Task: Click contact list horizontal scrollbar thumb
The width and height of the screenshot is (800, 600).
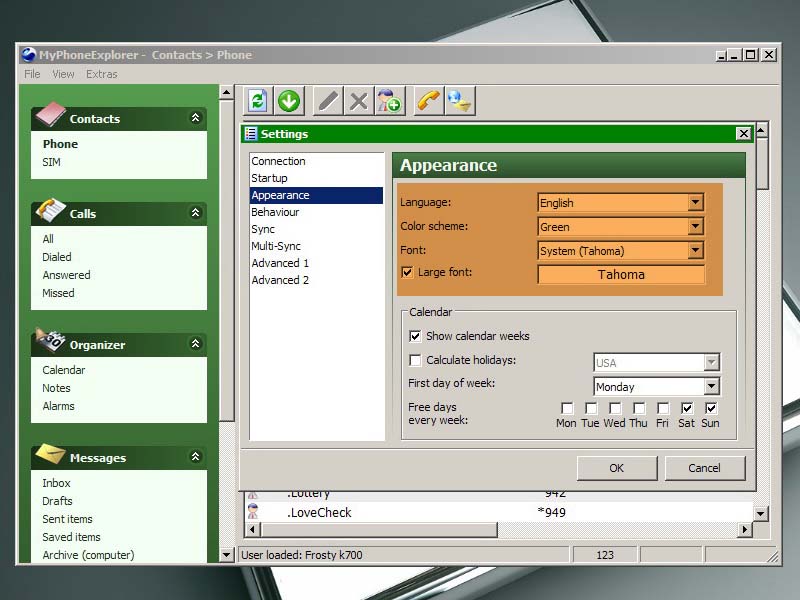Action: (379, 530)
